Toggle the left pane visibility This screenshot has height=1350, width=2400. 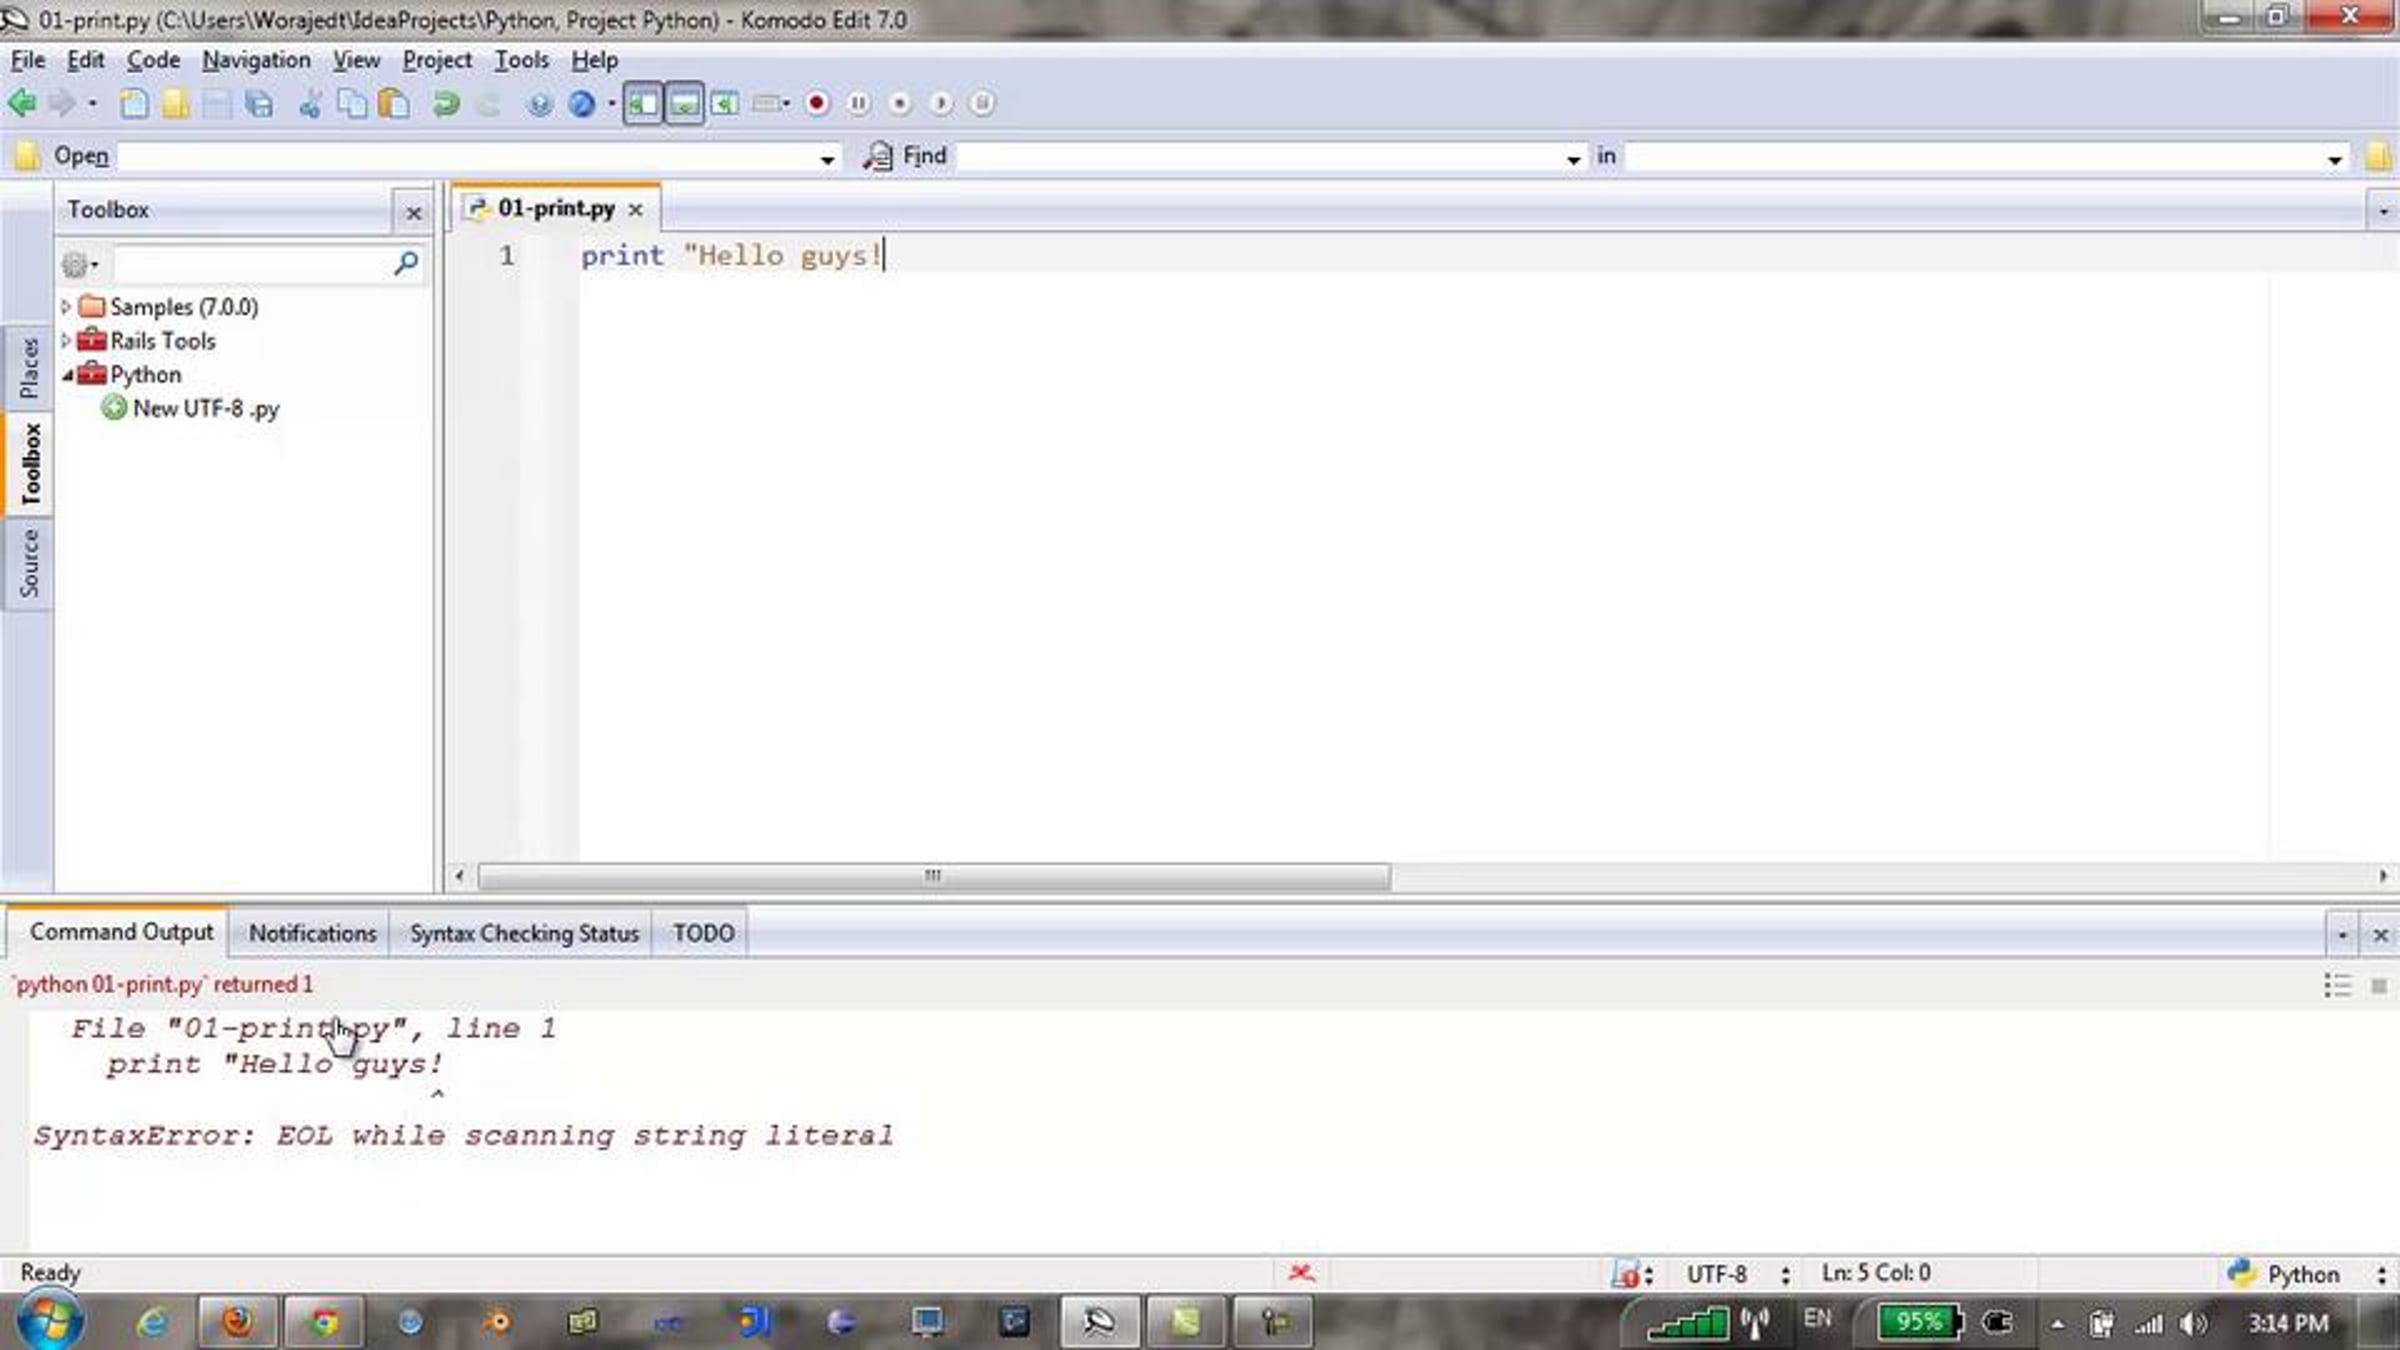(642, 103)
